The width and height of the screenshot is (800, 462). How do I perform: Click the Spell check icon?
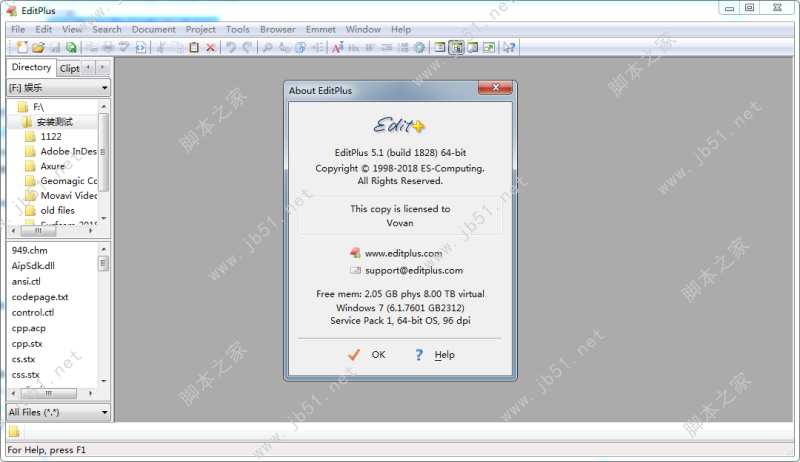(124, 47)
